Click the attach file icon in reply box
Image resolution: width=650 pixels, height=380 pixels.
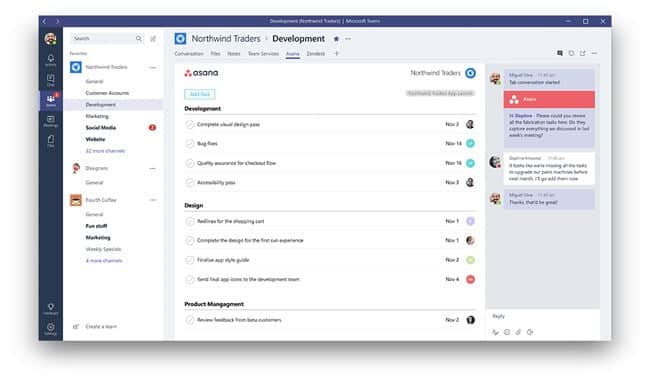click(518, 332)
